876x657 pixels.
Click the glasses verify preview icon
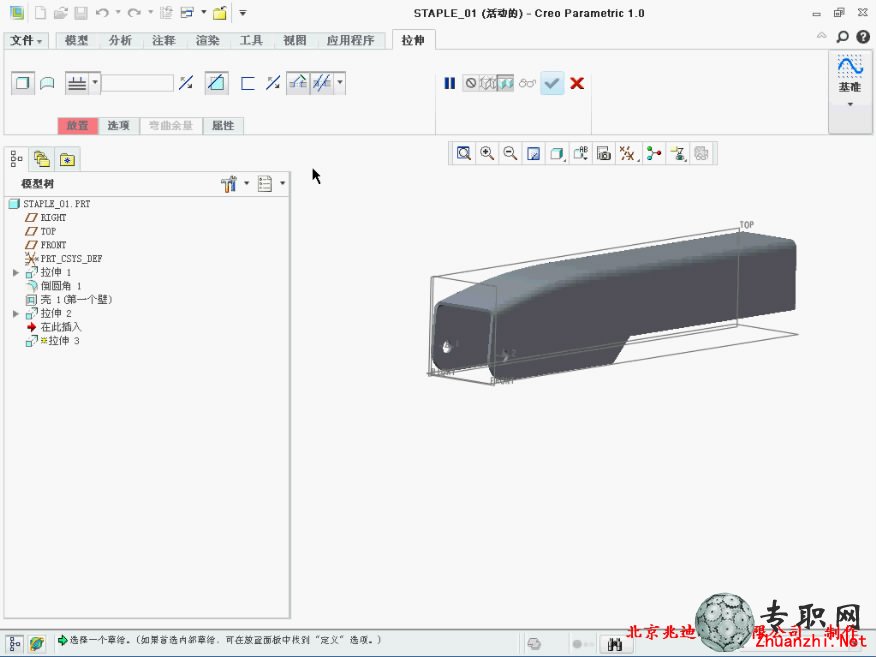(527, 83)
